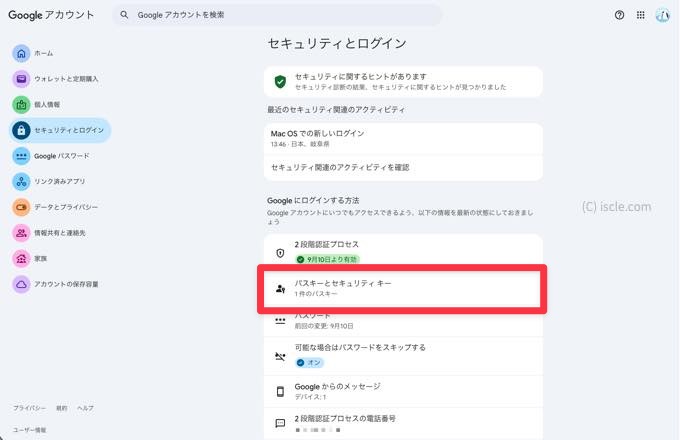Open the help question-mark icon

pos(619,15)
